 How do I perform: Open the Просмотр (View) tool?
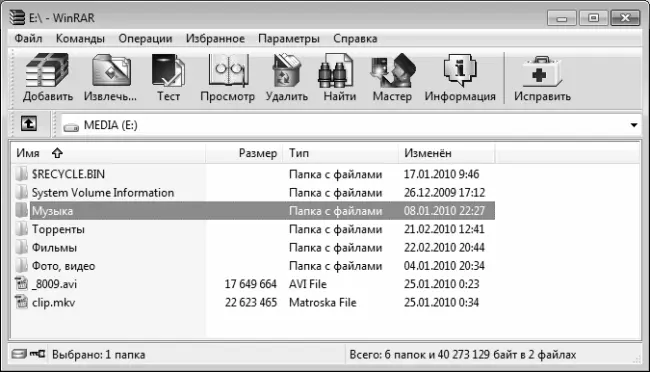228,71
